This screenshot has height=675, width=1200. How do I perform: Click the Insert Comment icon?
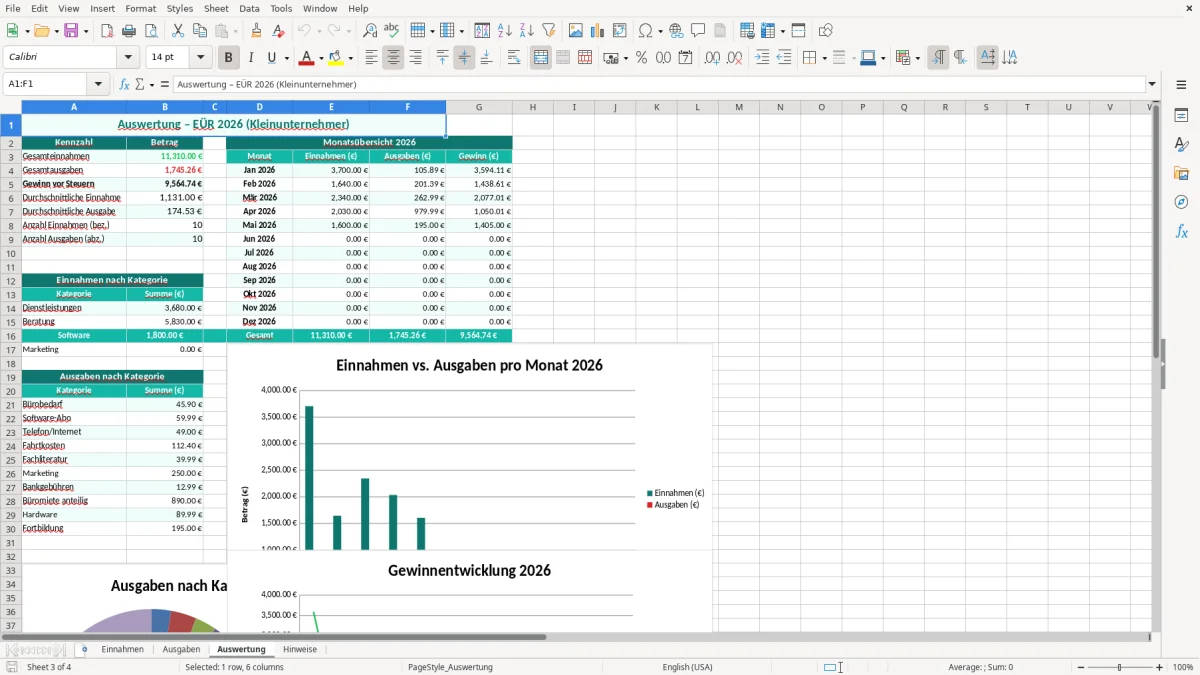tap(698, 30)
